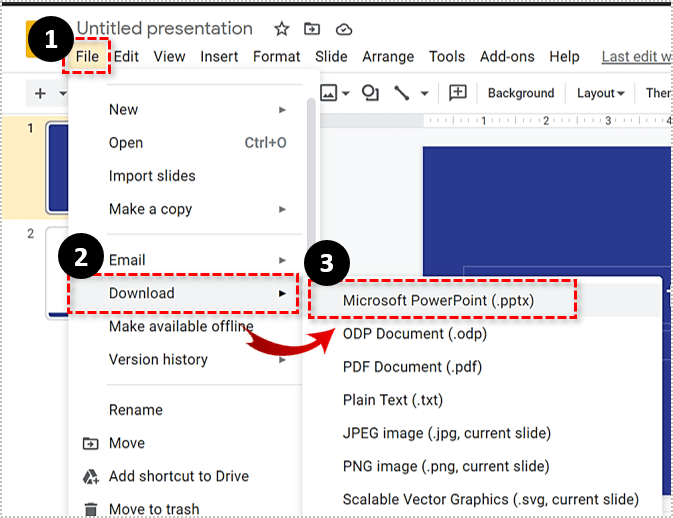Viewport: 673px width, 518px height.
Task: Check the cloud save status icon
Action: point(344,29)
